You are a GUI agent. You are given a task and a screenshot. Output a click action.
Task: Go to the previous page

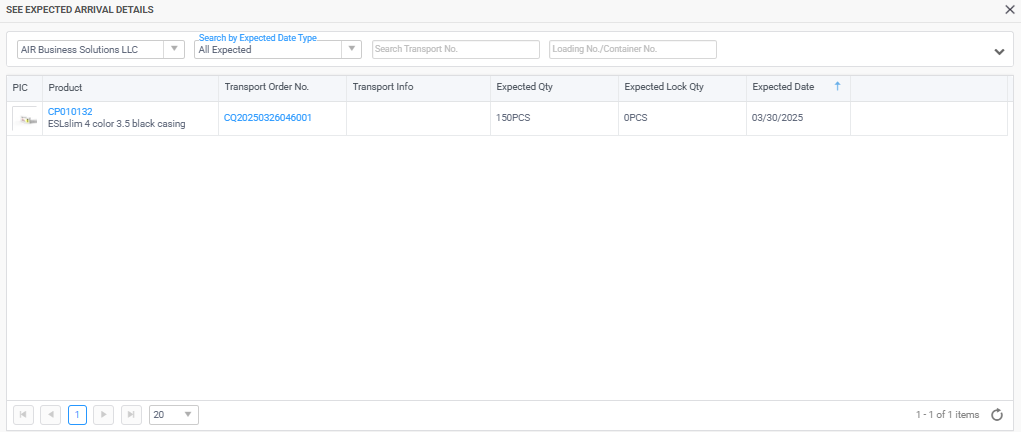tap(51, 415)
